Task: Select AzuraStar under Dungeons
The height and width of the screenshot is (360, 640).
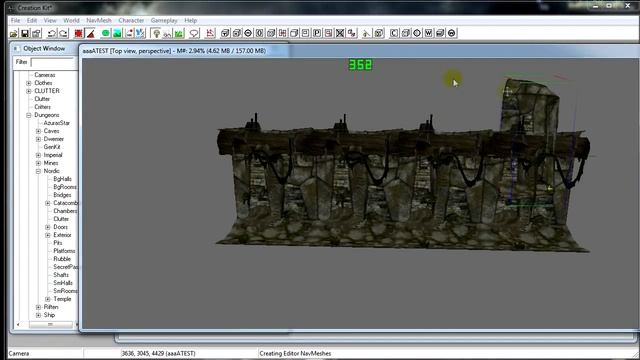Action: tap(57, 123)
